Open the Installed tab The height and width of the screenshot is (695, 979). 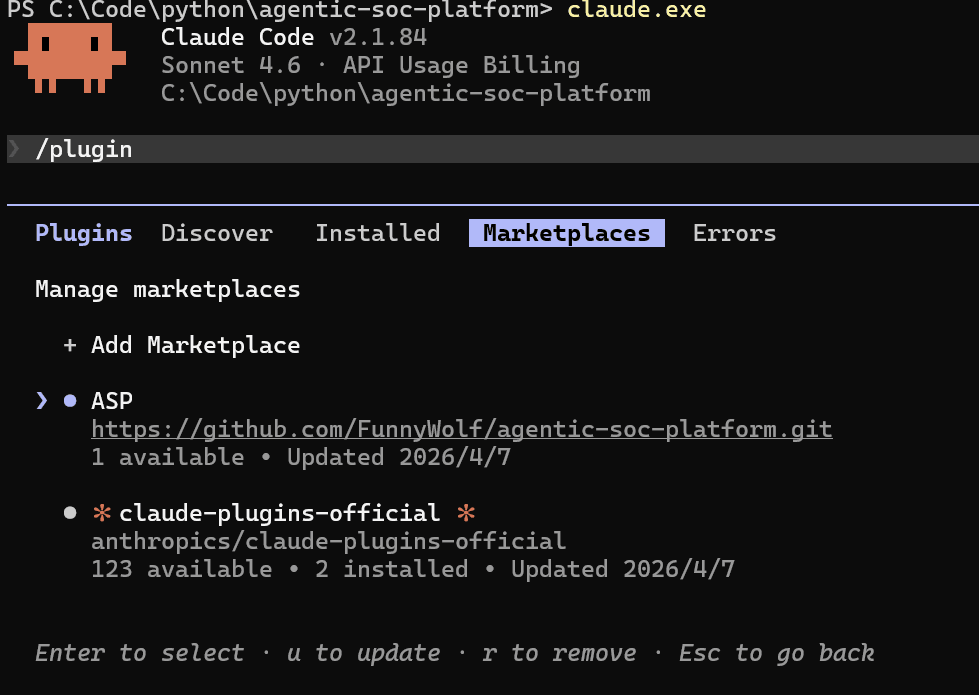pos(377,232)
